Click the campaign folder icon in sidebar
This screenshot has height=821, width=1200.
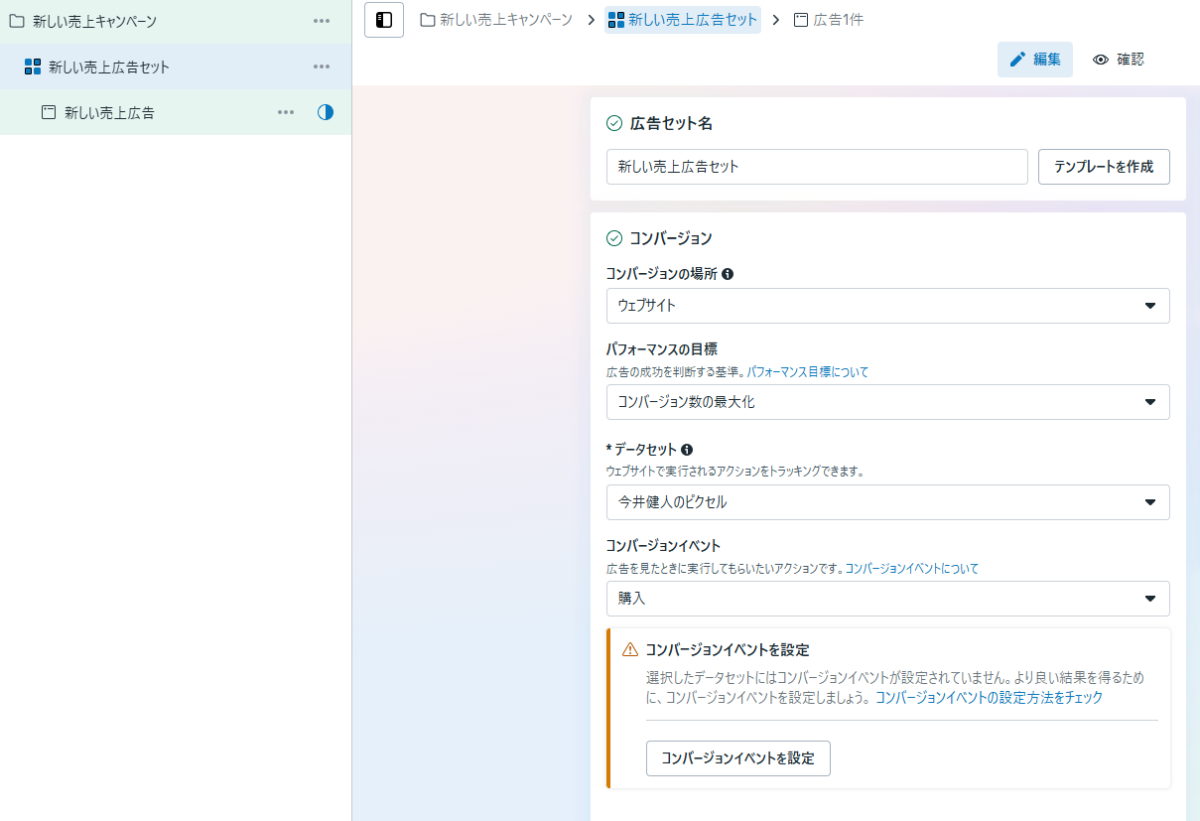coord(17,21)
